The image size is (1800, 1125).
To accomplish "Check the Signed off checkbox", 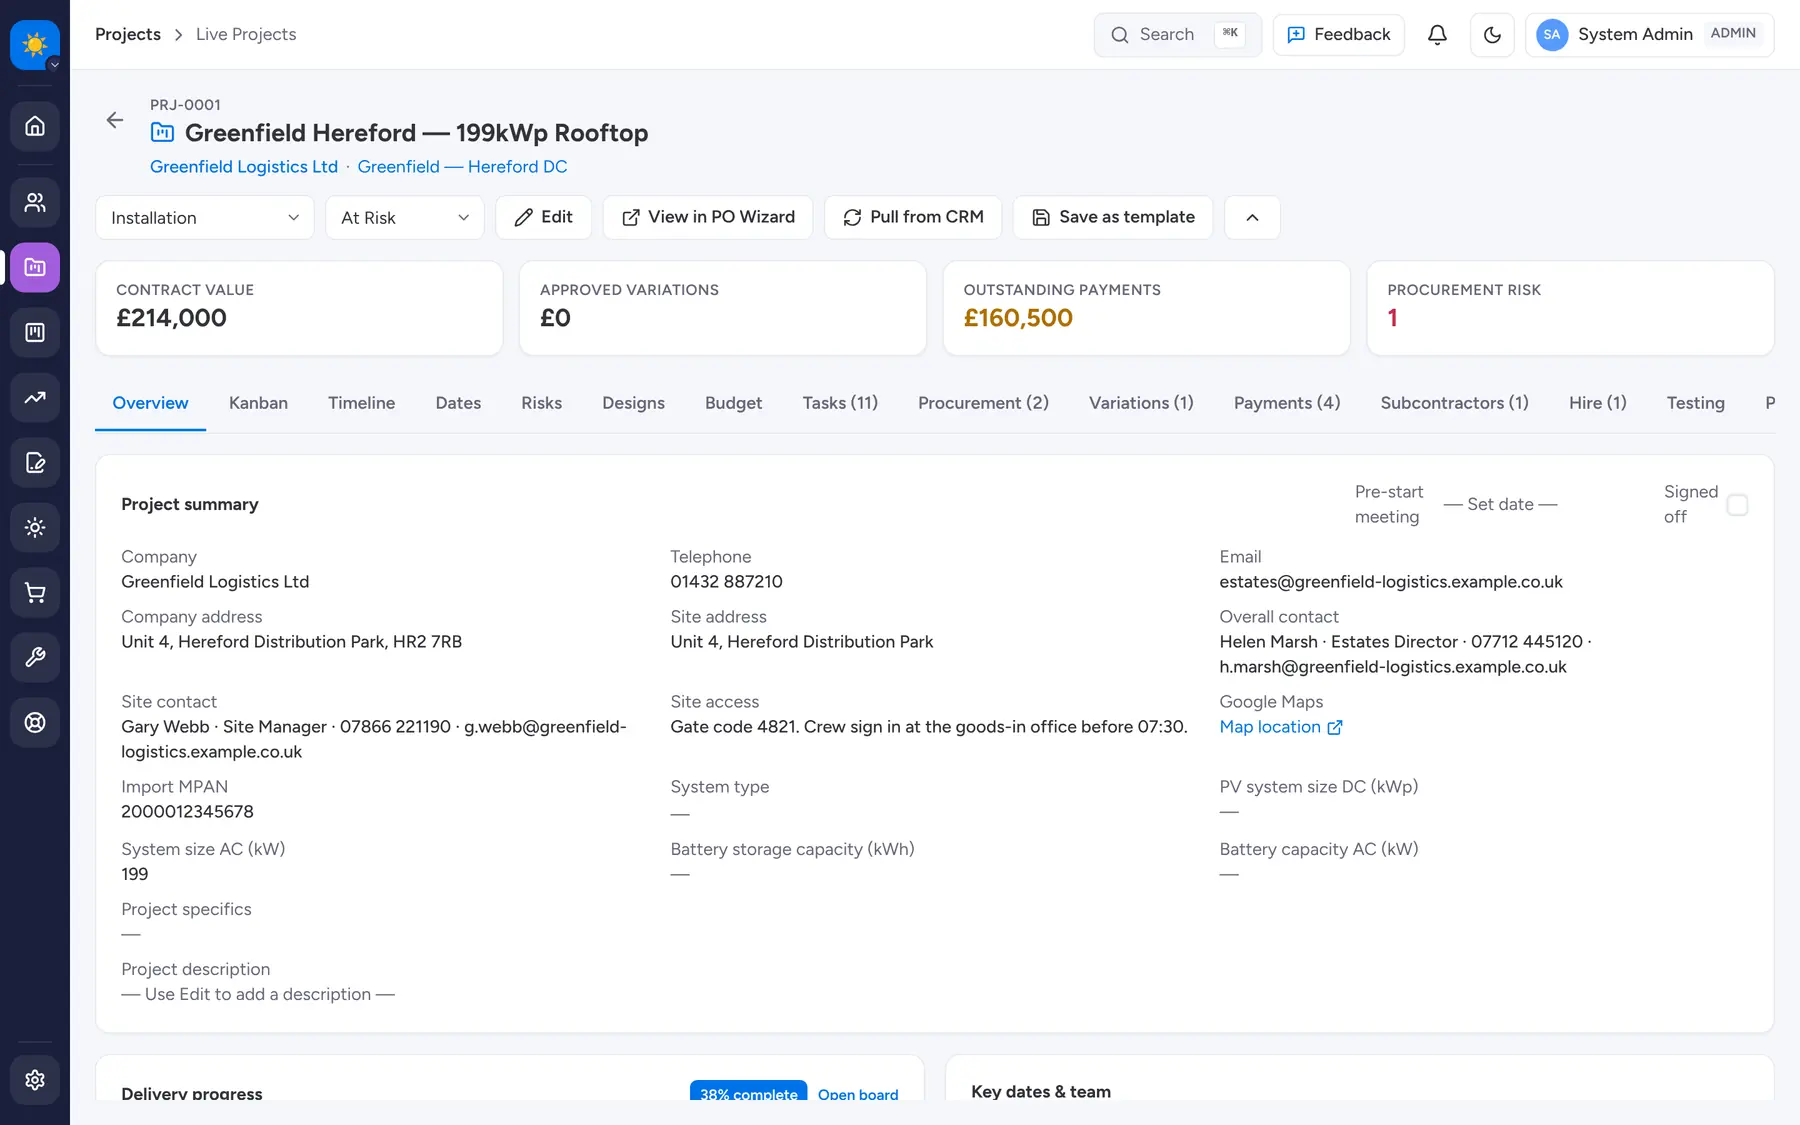I will 1737,505.
